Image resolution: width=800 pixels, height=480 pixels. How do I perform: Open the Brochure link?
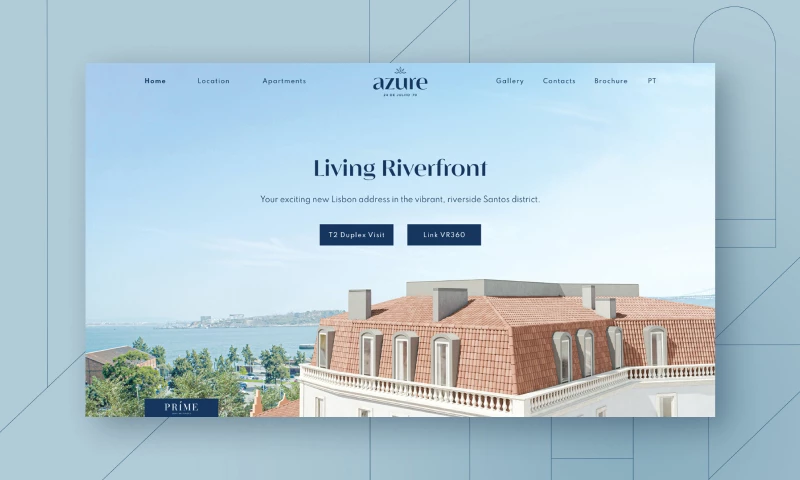[610, 81]
